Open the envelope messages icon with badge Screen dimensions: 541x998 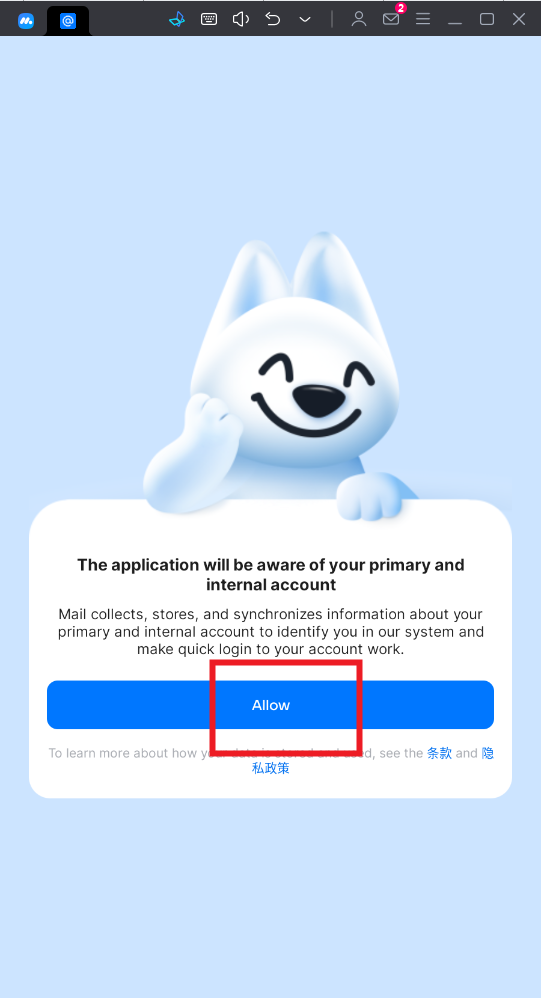(392, 17)
